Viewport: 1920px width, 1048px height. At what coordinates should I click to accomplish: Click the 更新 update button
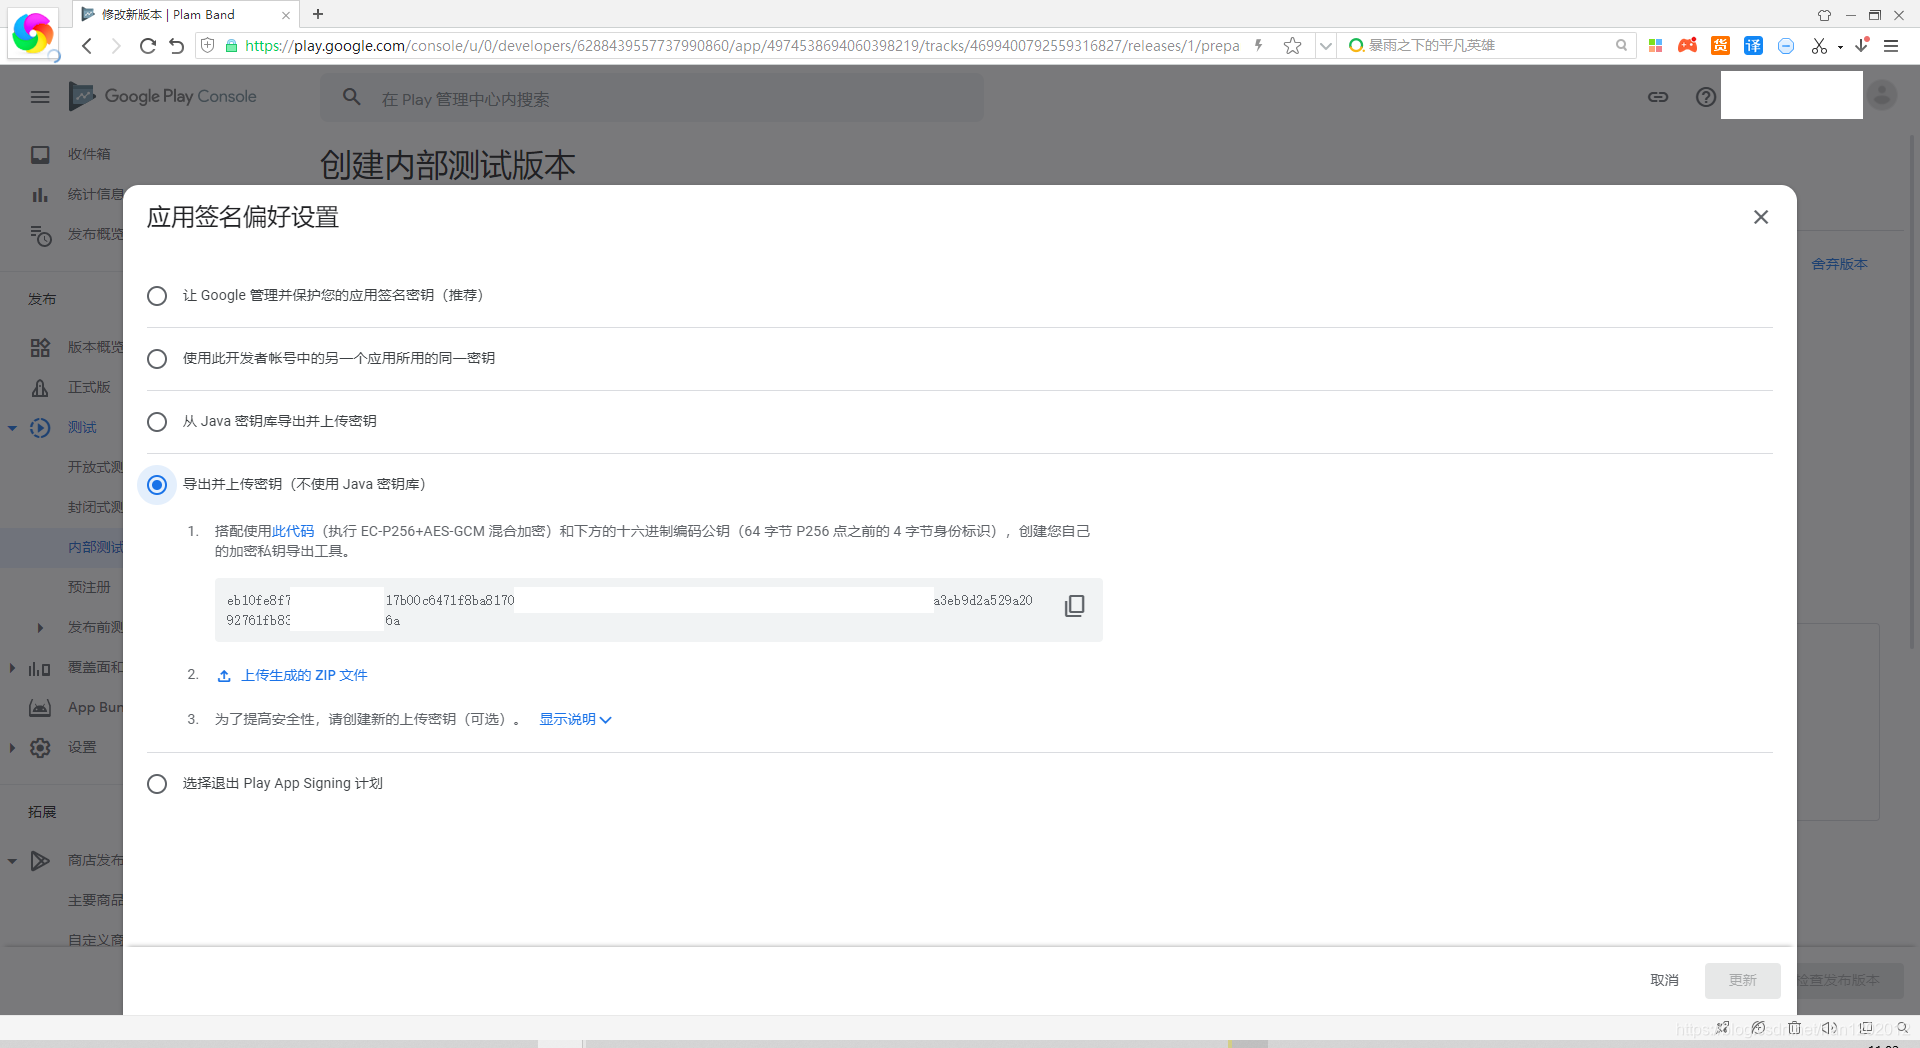(x=1742, y=980)
